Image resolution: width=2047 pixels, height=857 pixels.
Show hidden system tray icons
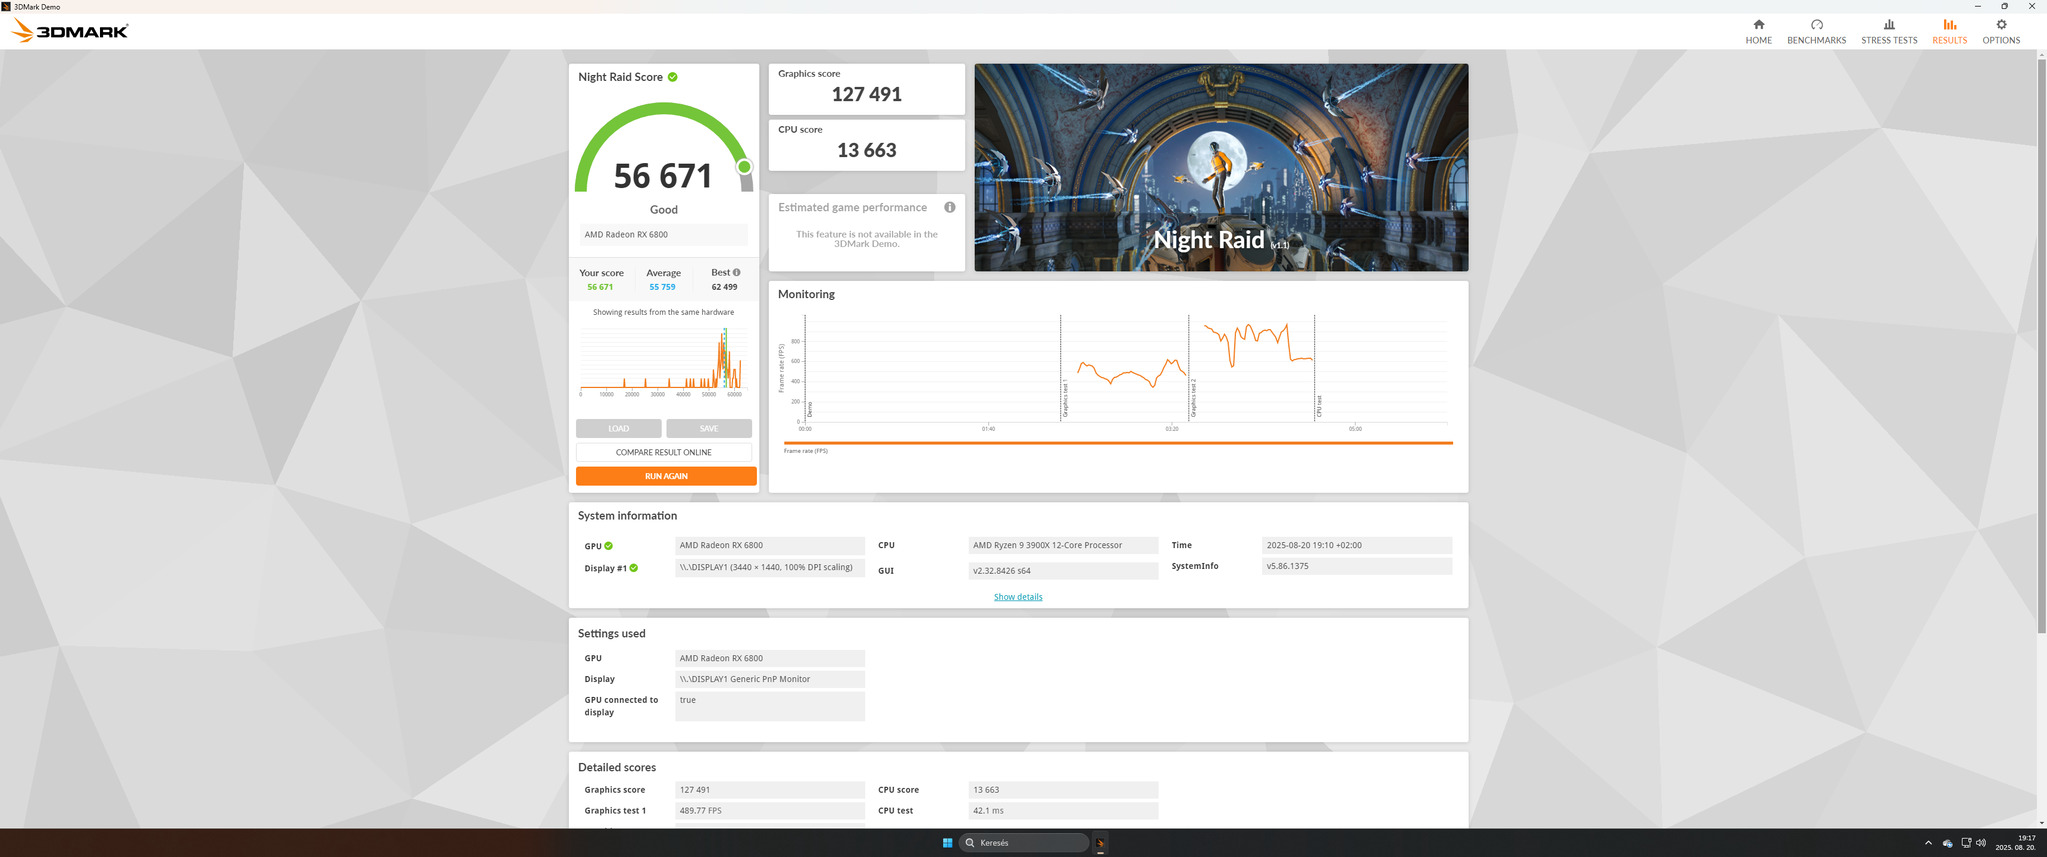pos(1928,843)
